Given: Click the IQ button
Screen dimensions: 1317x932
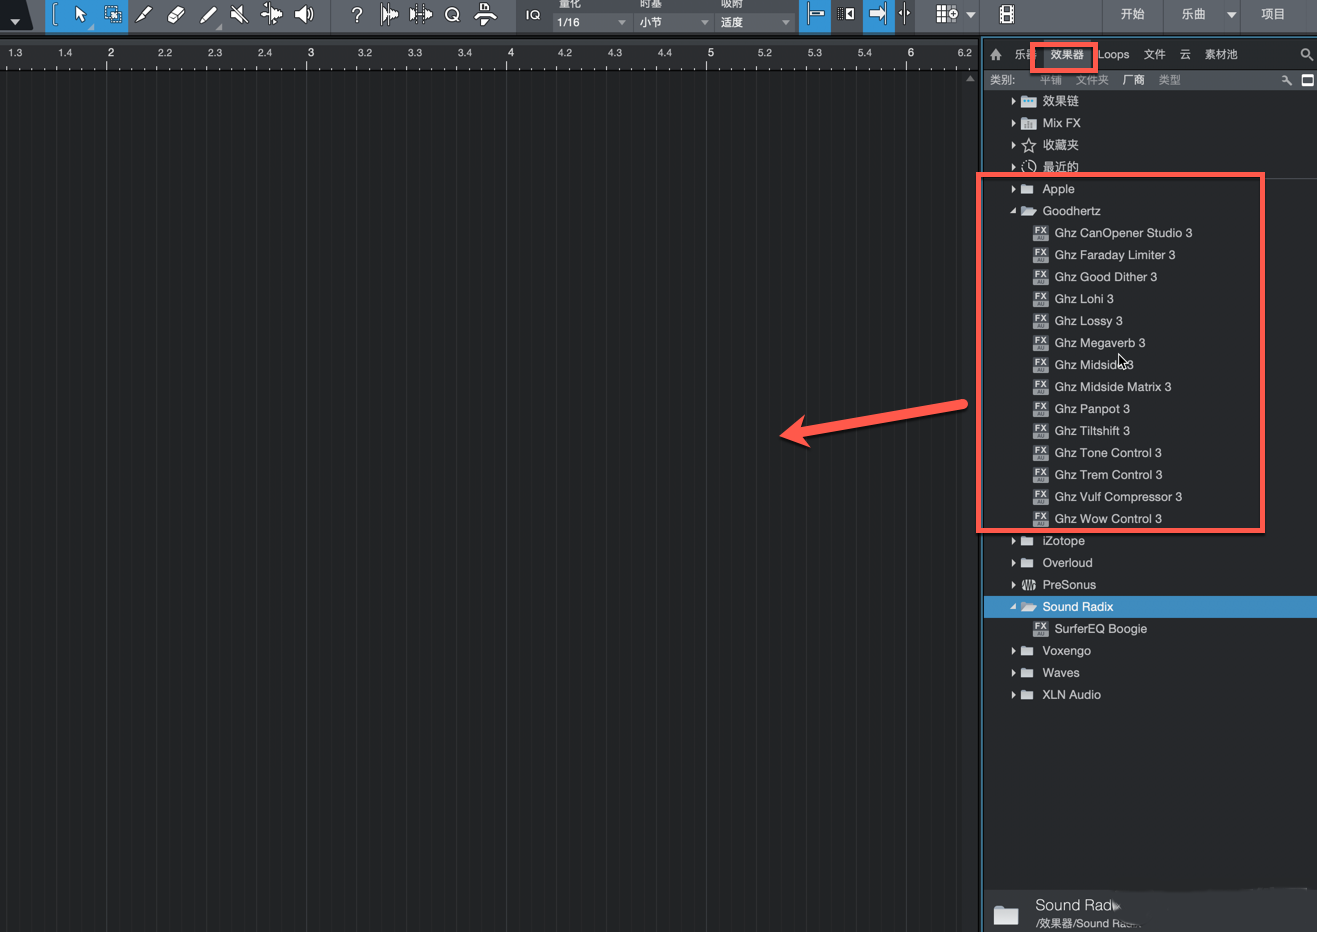Looking at the screenshot, I should click(x=533, y=15).
